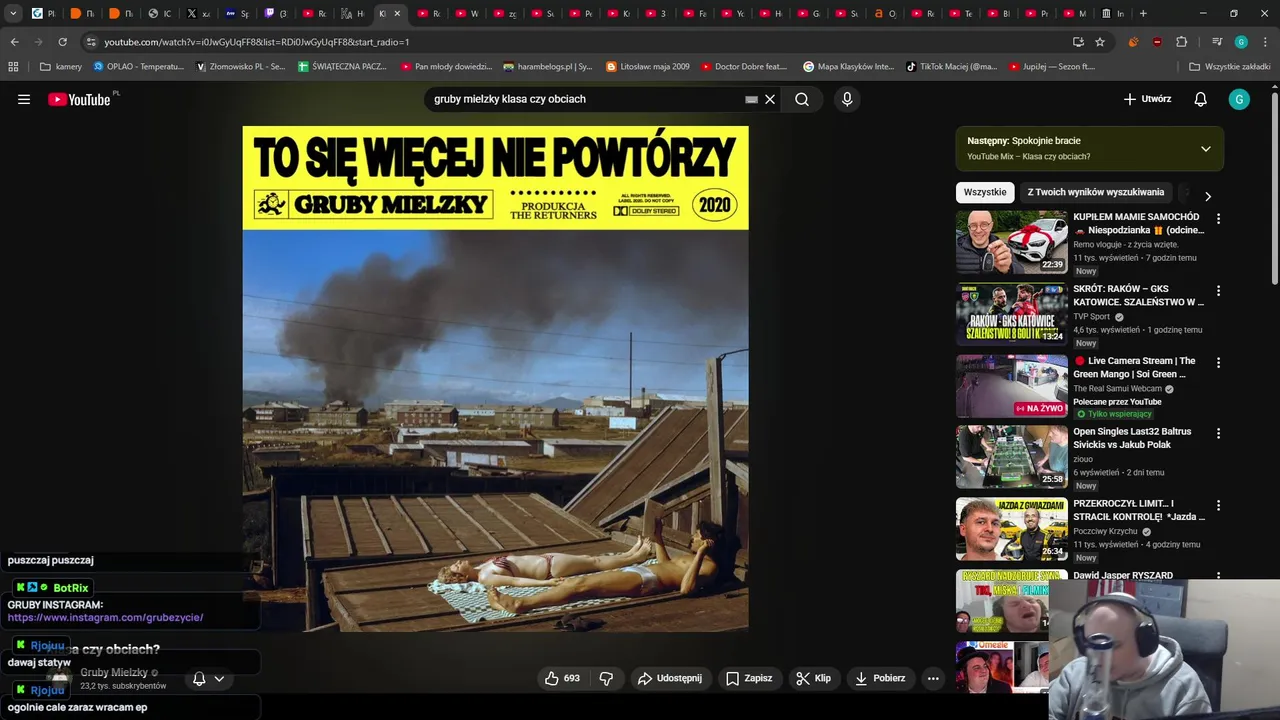
Task: Open options for the Live Camera Stream video
Action: pos(1218,362)
